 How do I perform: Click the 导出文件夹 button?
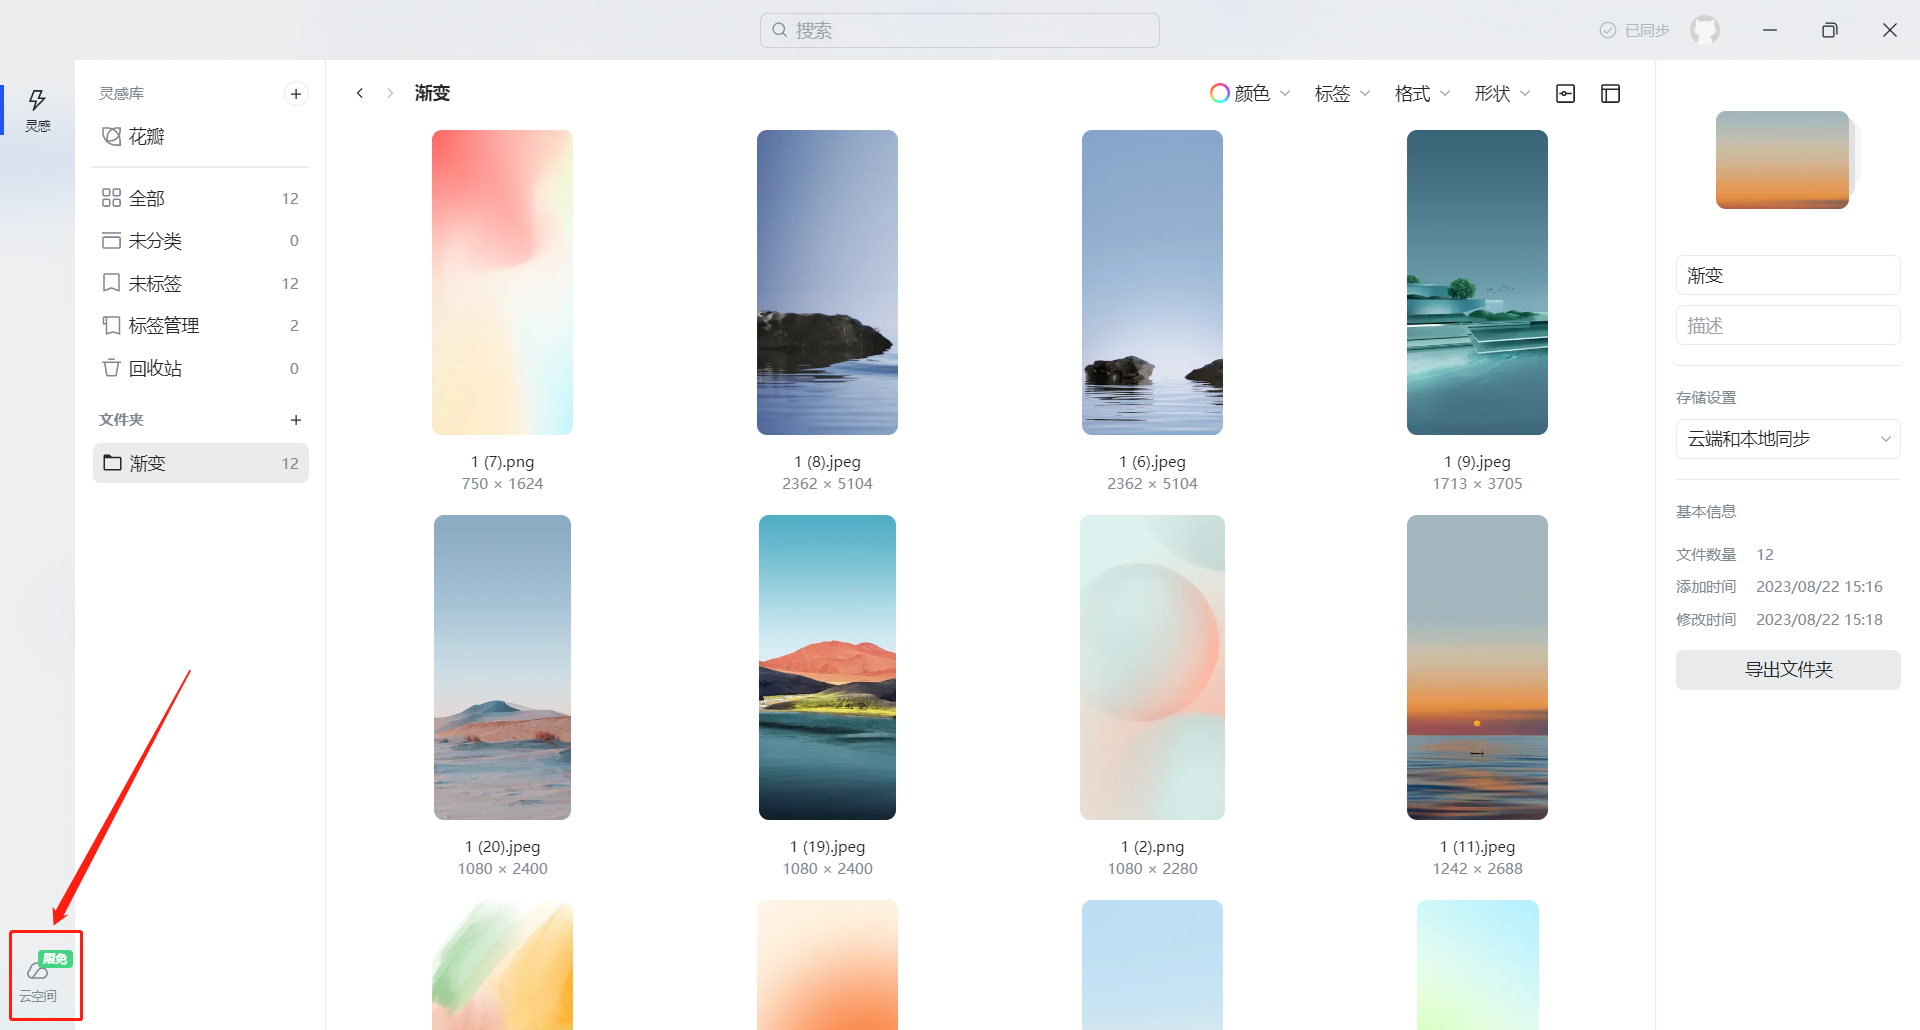click(x=1788, y=670)
